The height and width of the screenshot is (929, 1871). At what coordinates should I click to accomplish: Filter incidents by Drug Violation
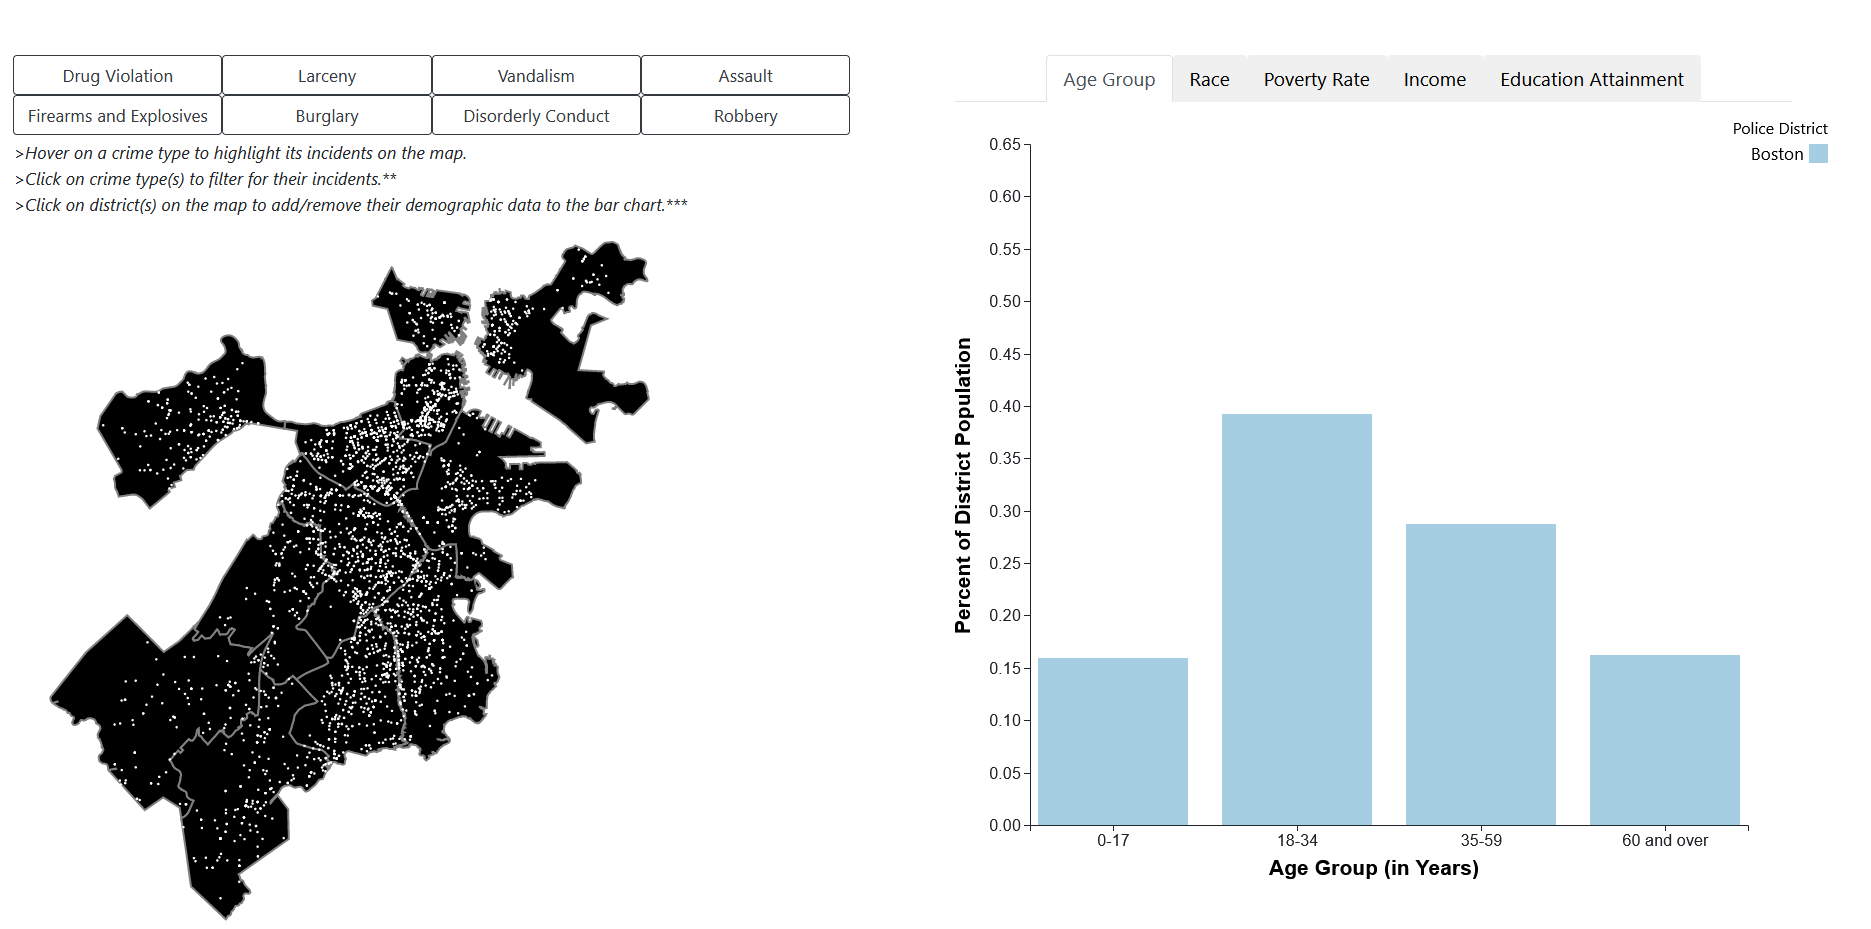[x=117, y=75]
